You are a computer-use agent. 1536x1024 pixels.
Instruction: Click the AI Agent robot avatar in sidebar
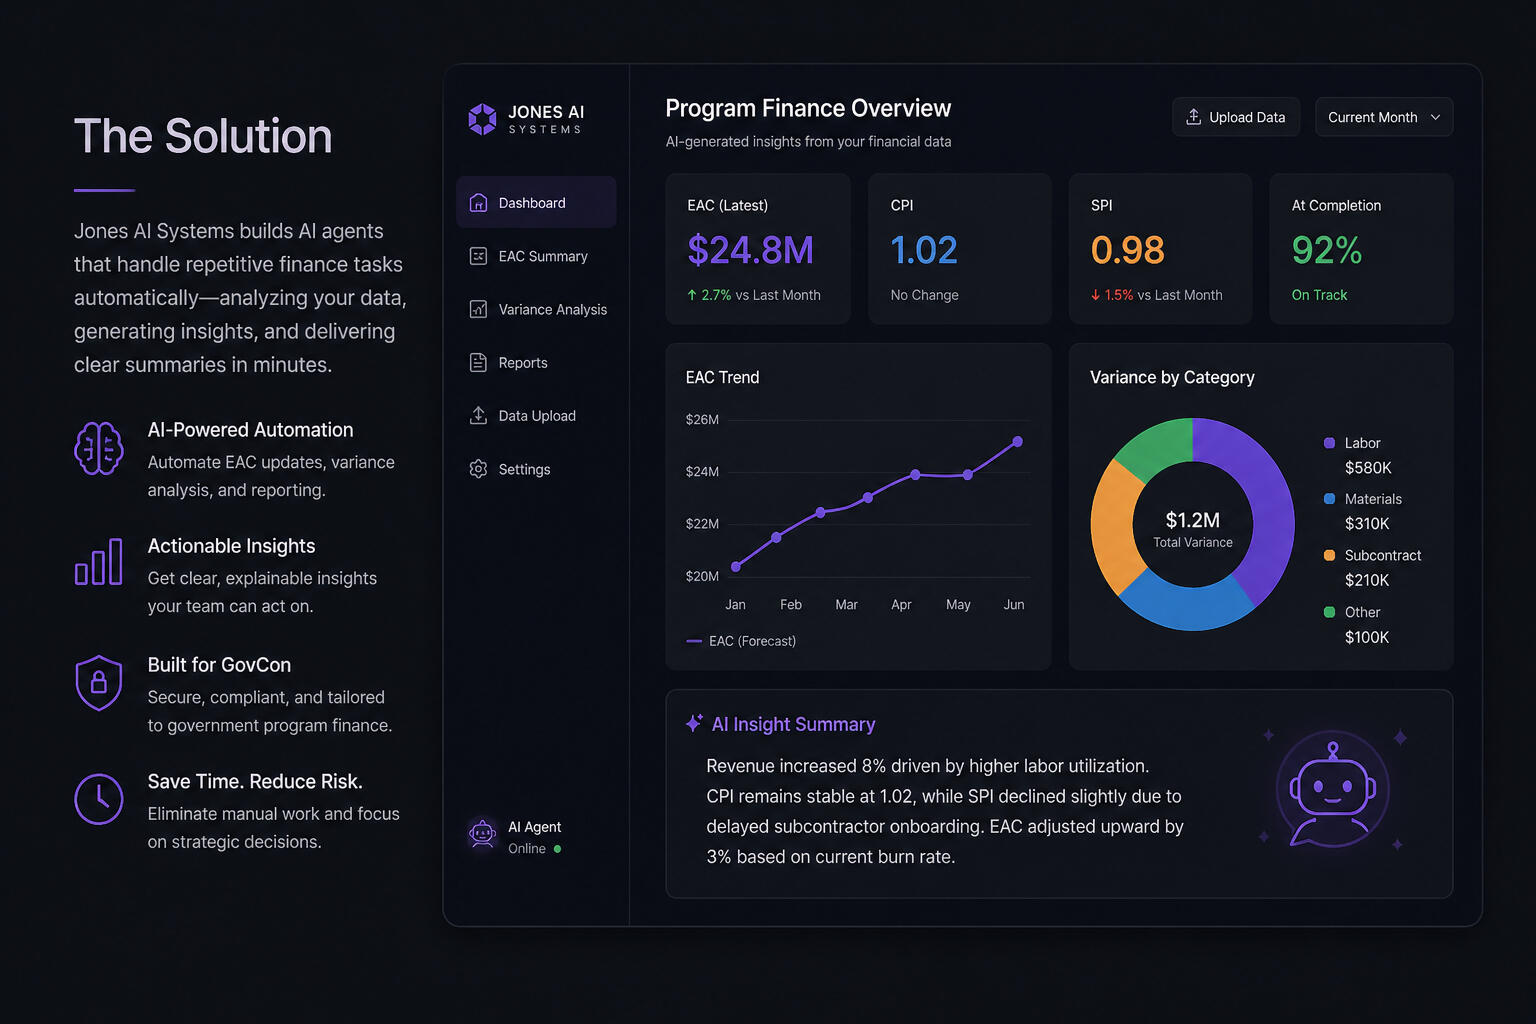(x=482, y=834)
